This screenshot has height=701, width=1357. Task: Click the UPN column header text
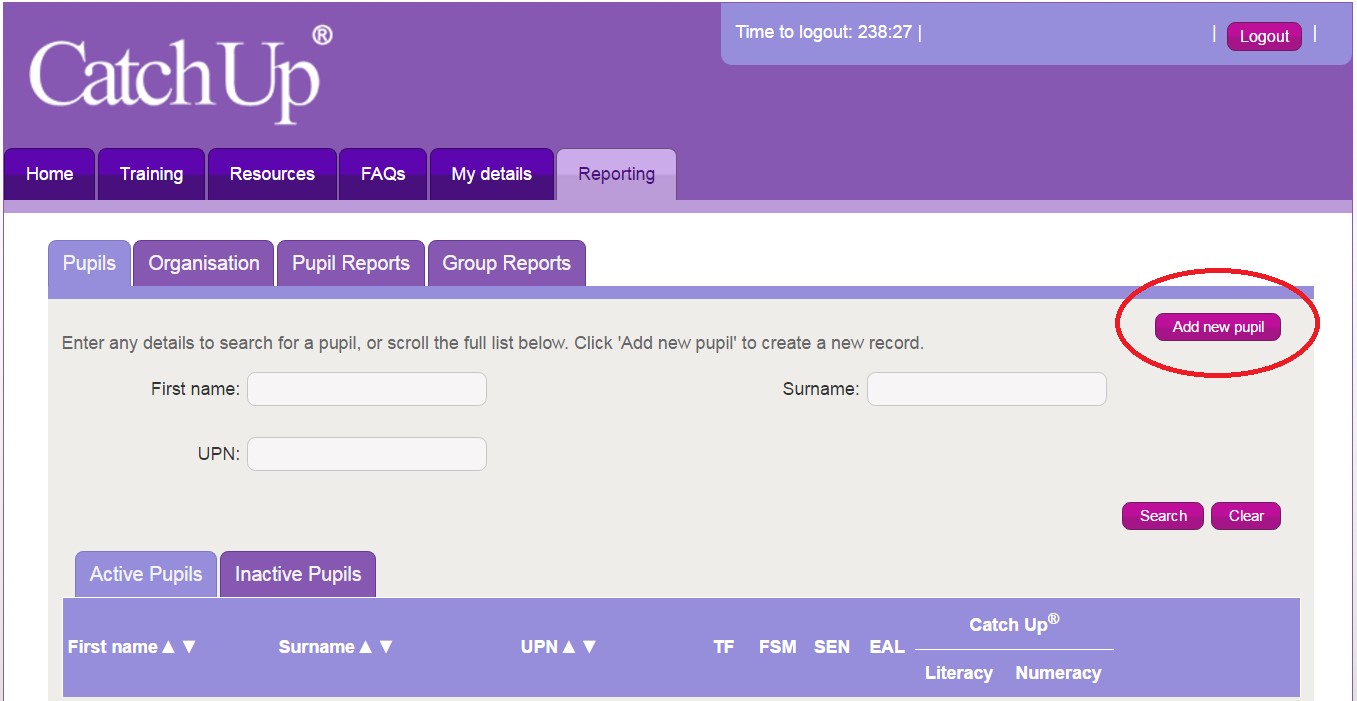point(539,647)
